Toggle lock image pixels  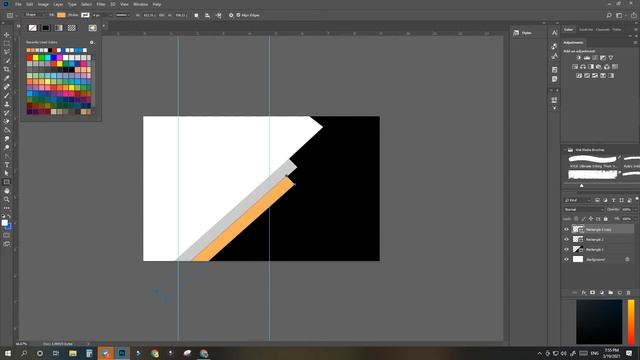[x=583, y=219]
